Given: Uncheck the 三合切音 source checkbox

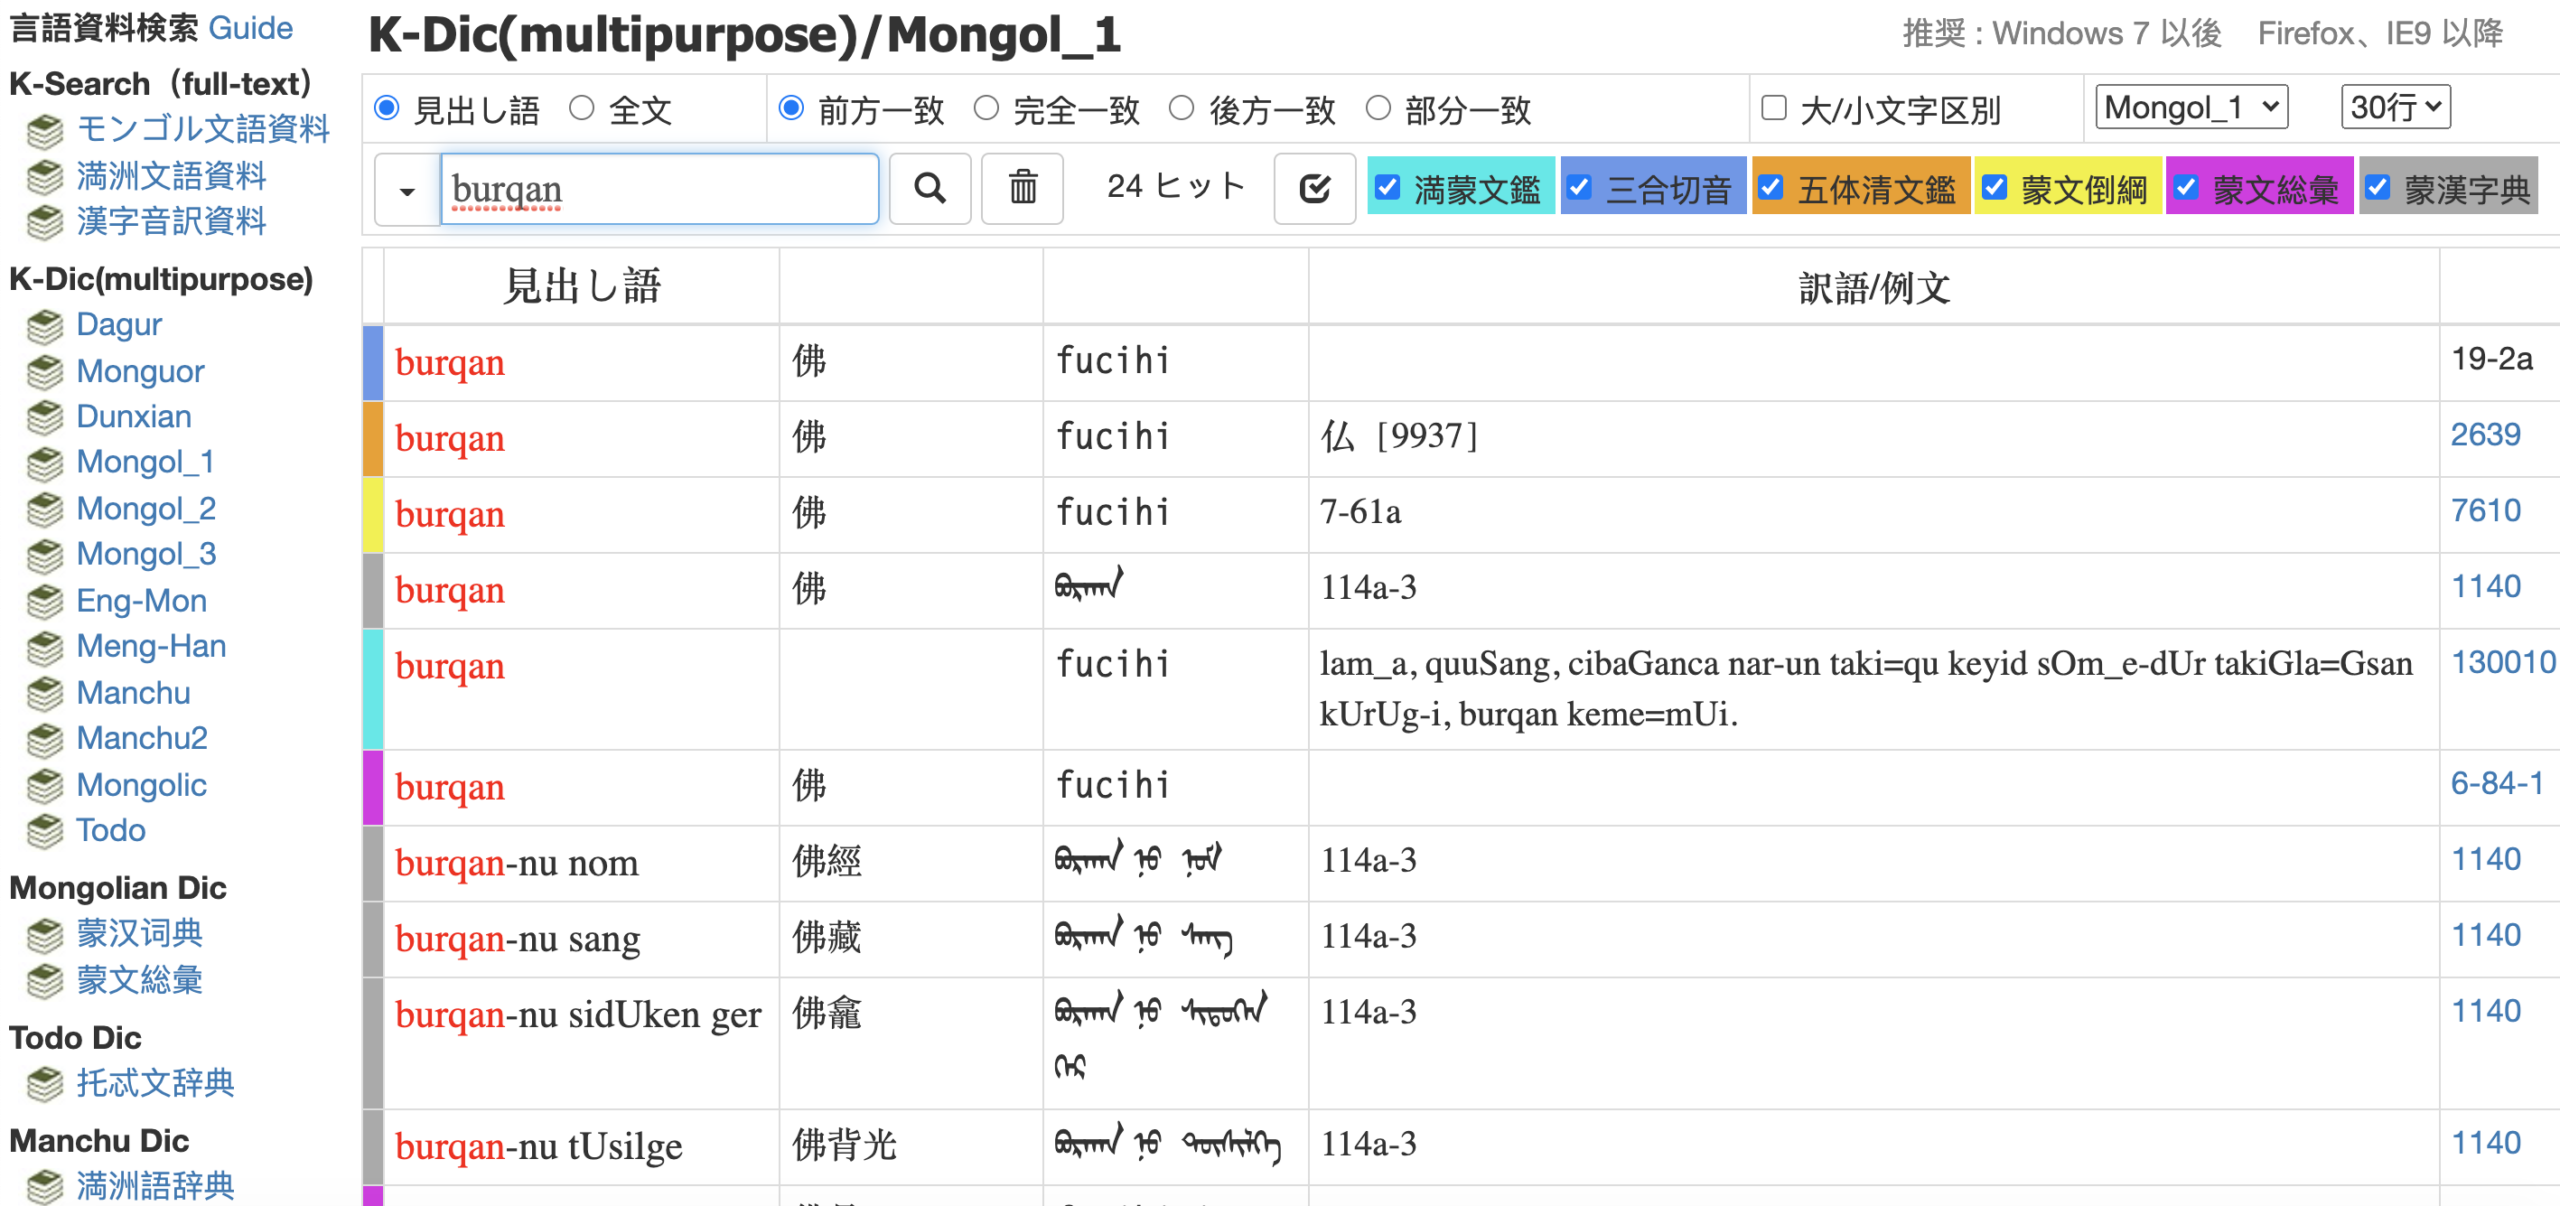Looking at the screenshot, I should [1579, 187].
